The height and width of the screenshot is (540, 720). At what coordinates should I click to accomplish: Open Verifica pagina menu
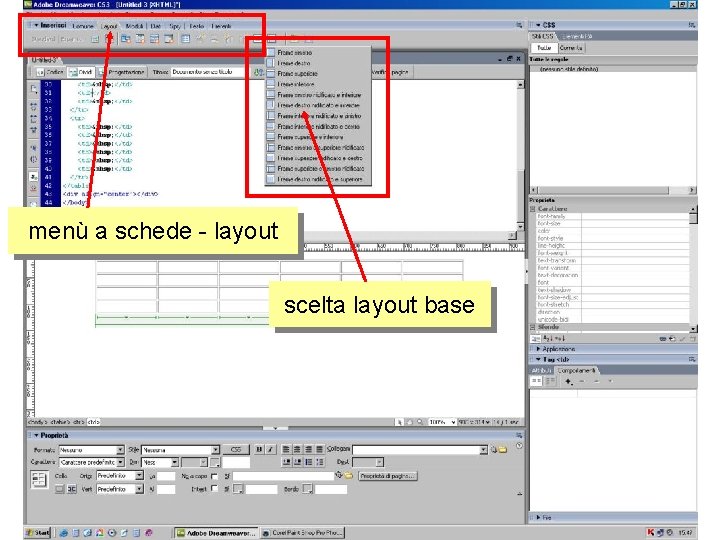[390, 72]
